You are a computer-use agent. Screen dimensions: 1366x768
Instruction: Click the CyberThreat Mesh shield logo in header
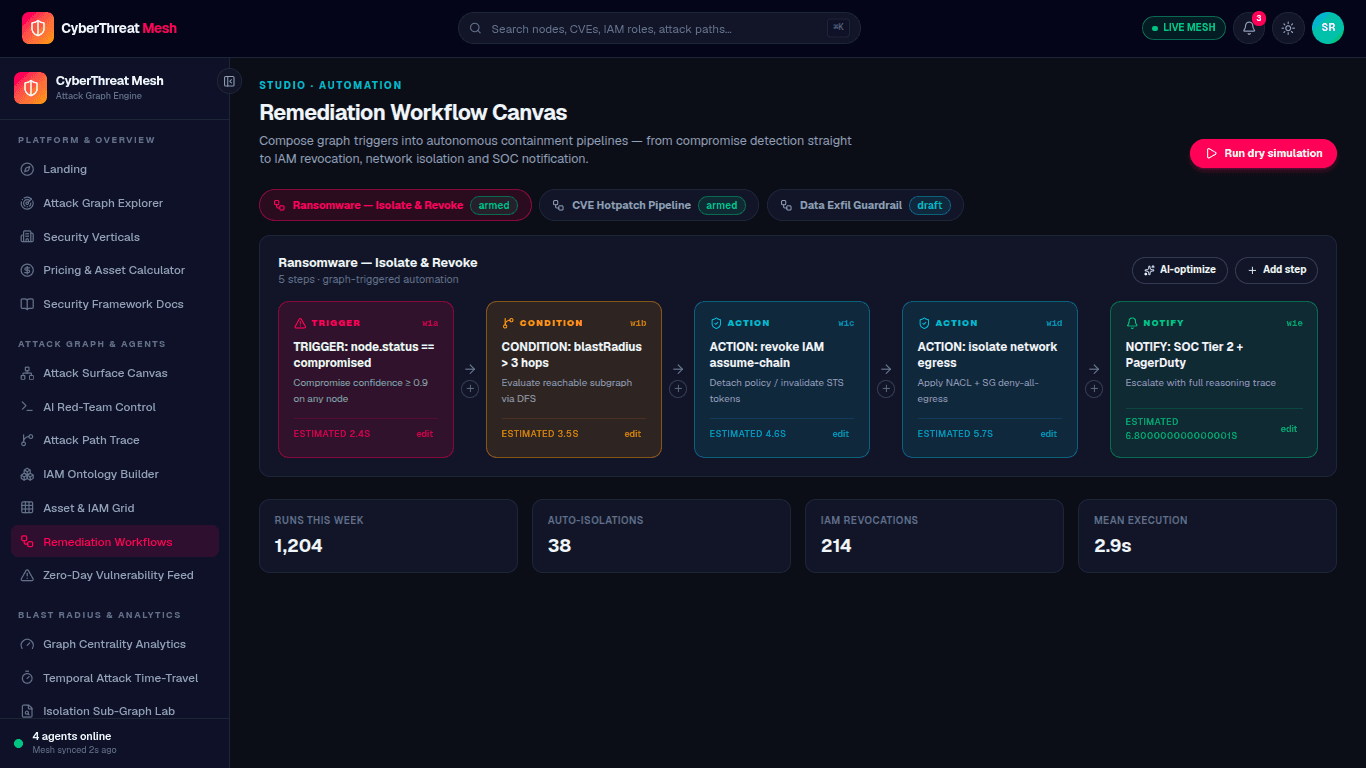38,28
